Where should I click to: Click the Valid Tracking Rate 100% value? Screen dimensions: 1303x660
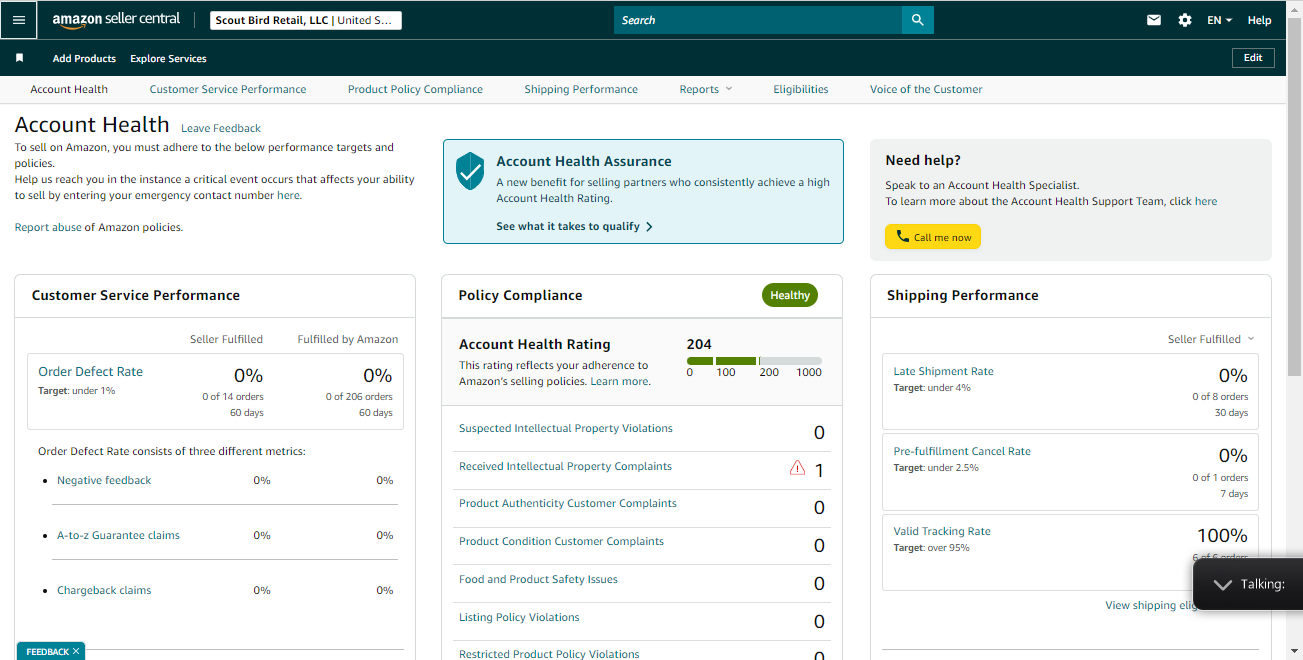[1222, 535]
